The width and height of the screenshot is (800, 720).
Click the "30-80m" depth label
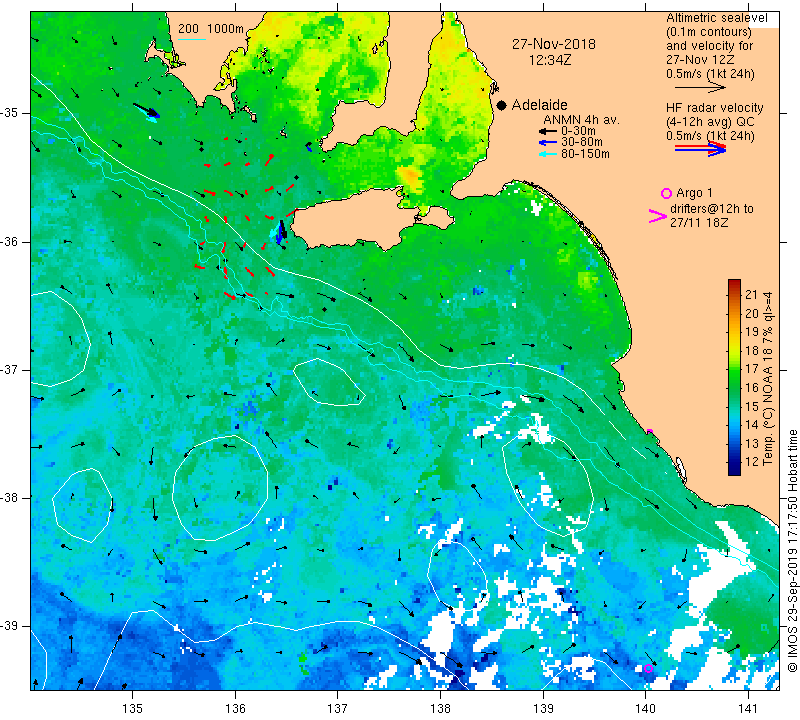tap(582, 142)
